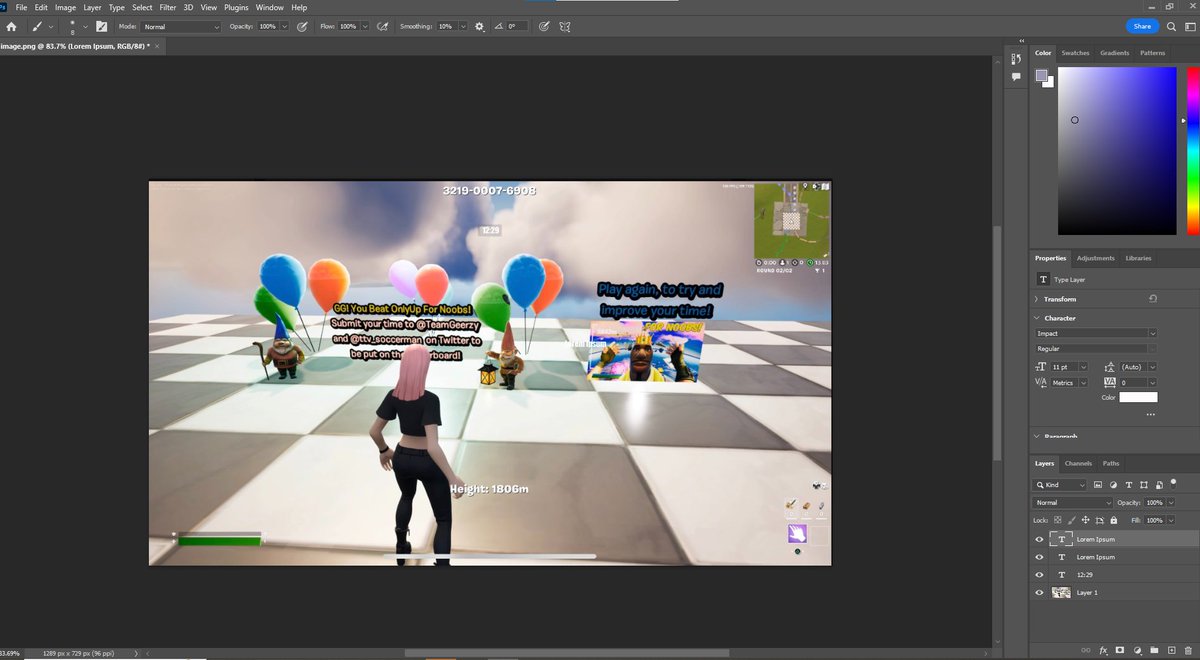
Task: Create new fill or adjustment layer icon
Action: [x=1138, y=650]
